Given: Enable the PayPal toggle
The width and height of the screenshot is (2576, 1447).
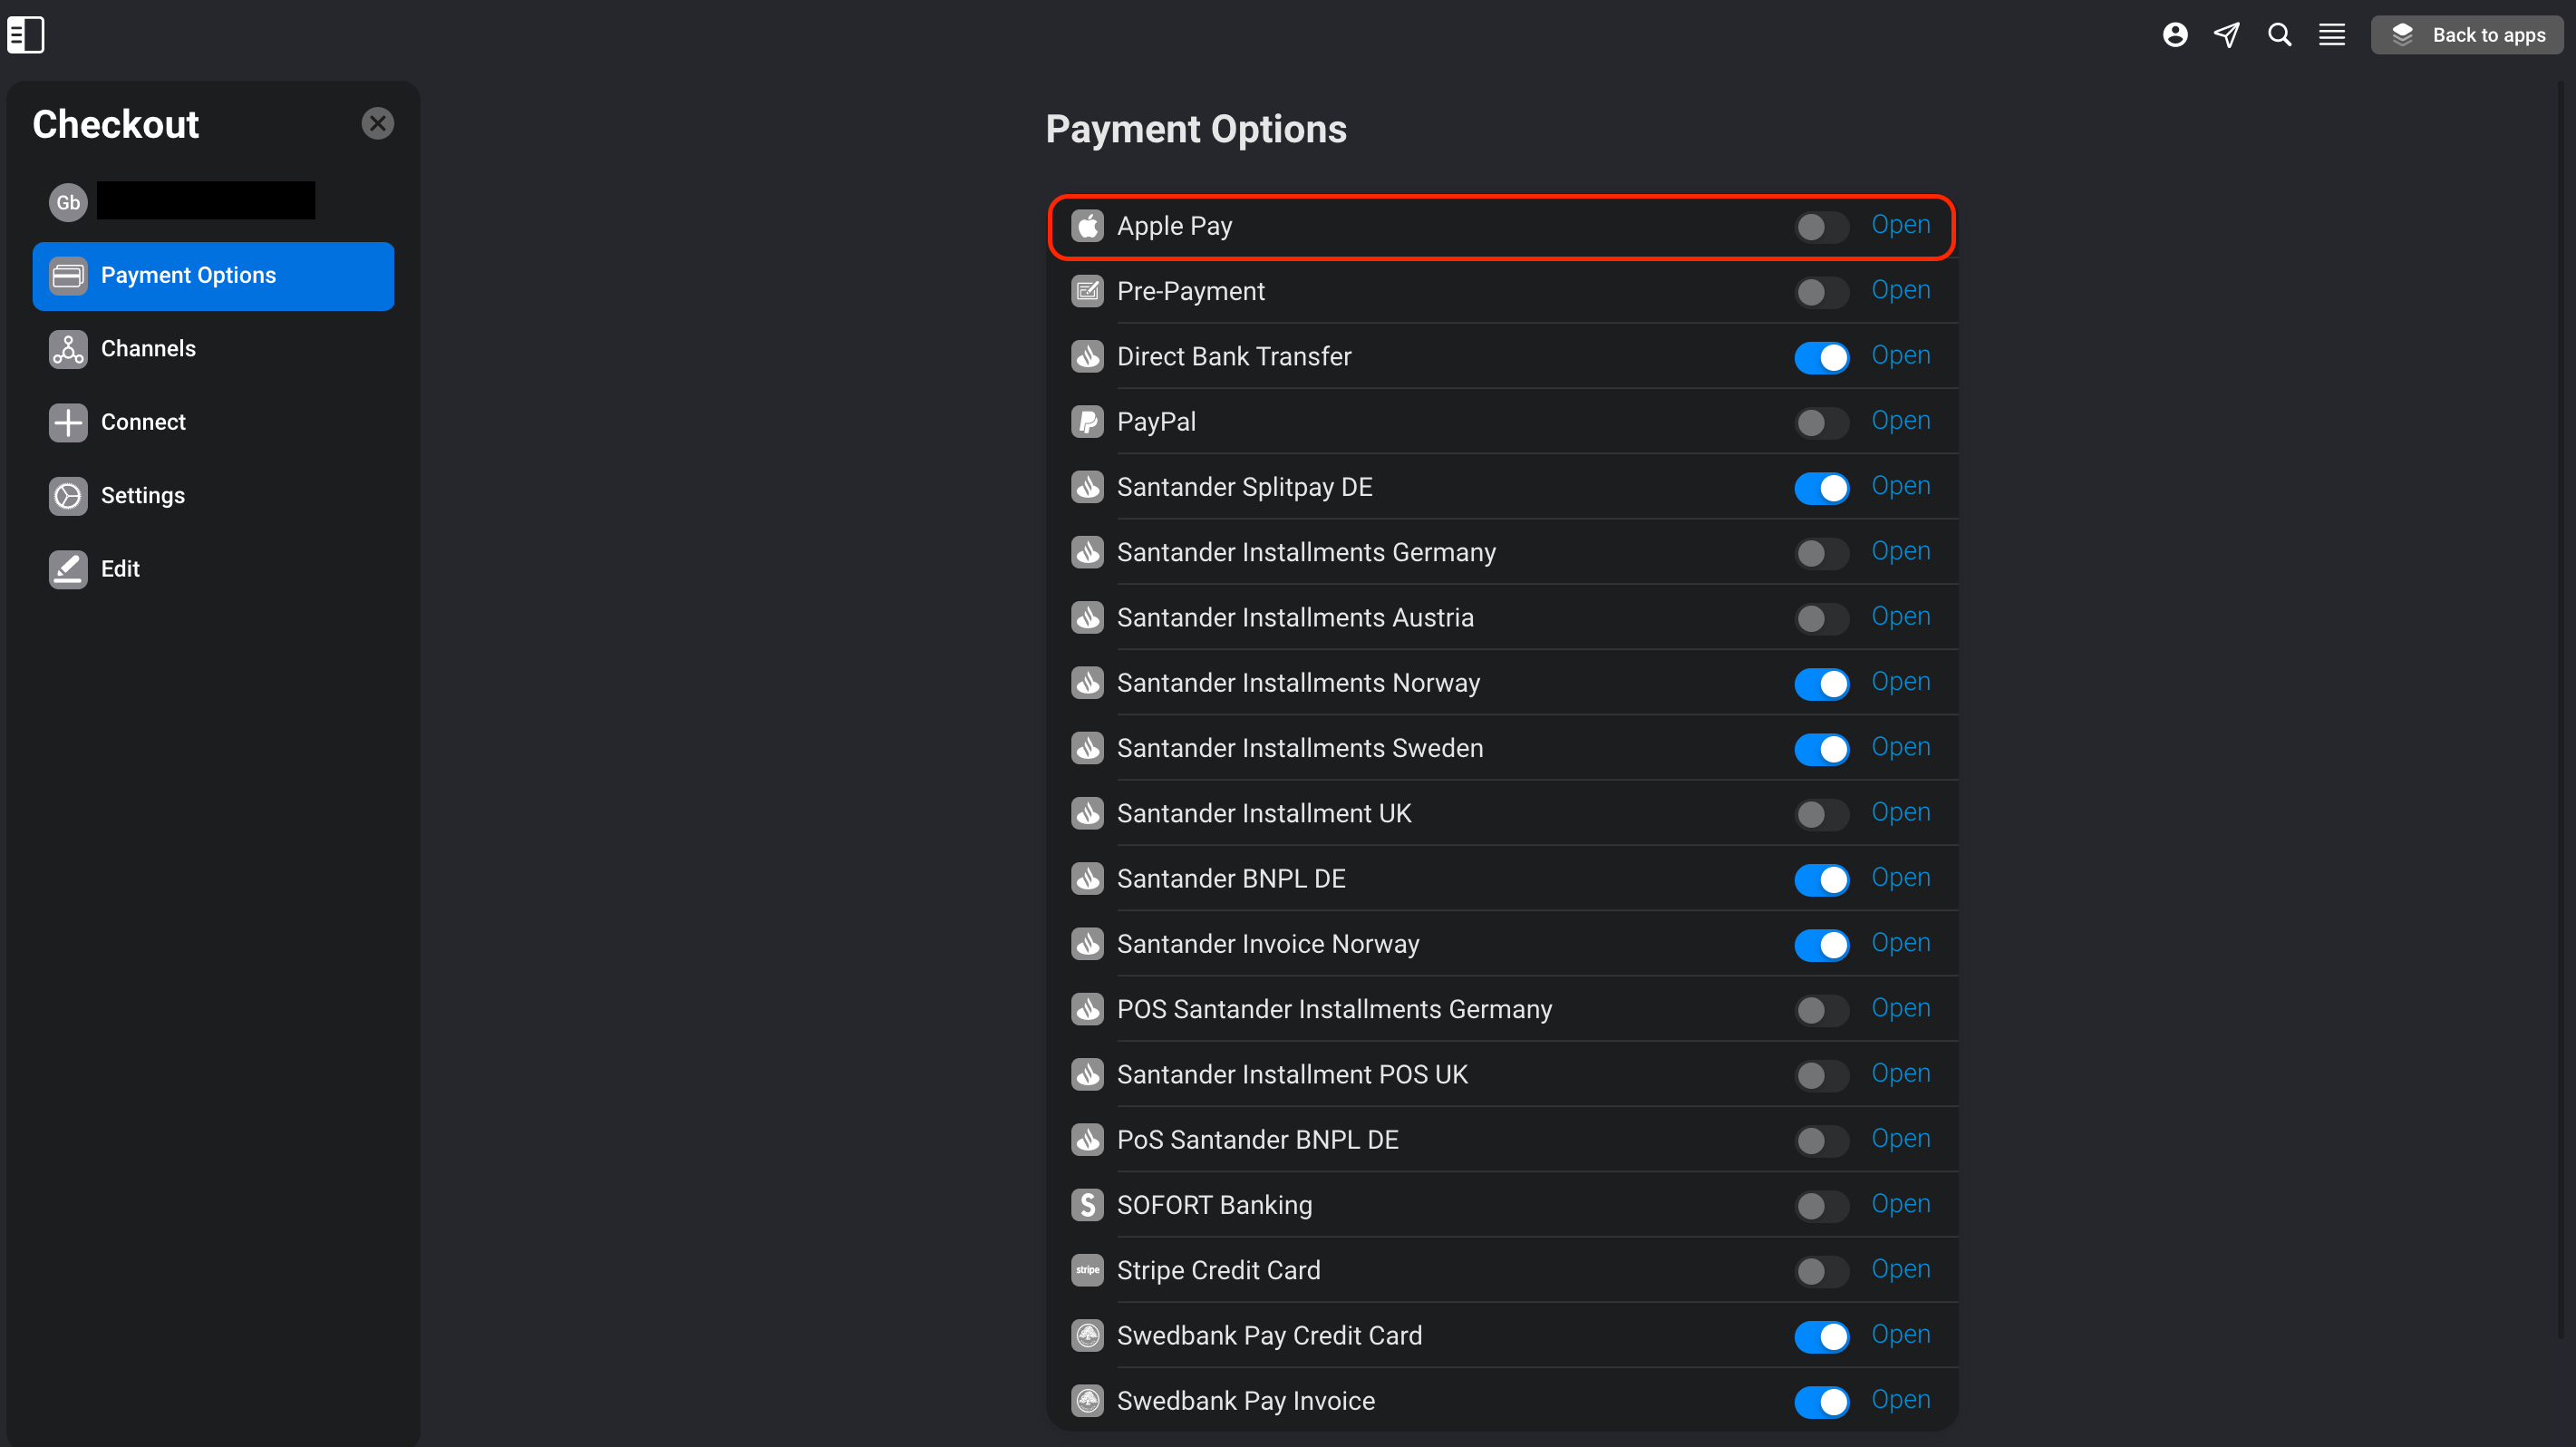Looking at the screenshot, I should click(1821, 423).
